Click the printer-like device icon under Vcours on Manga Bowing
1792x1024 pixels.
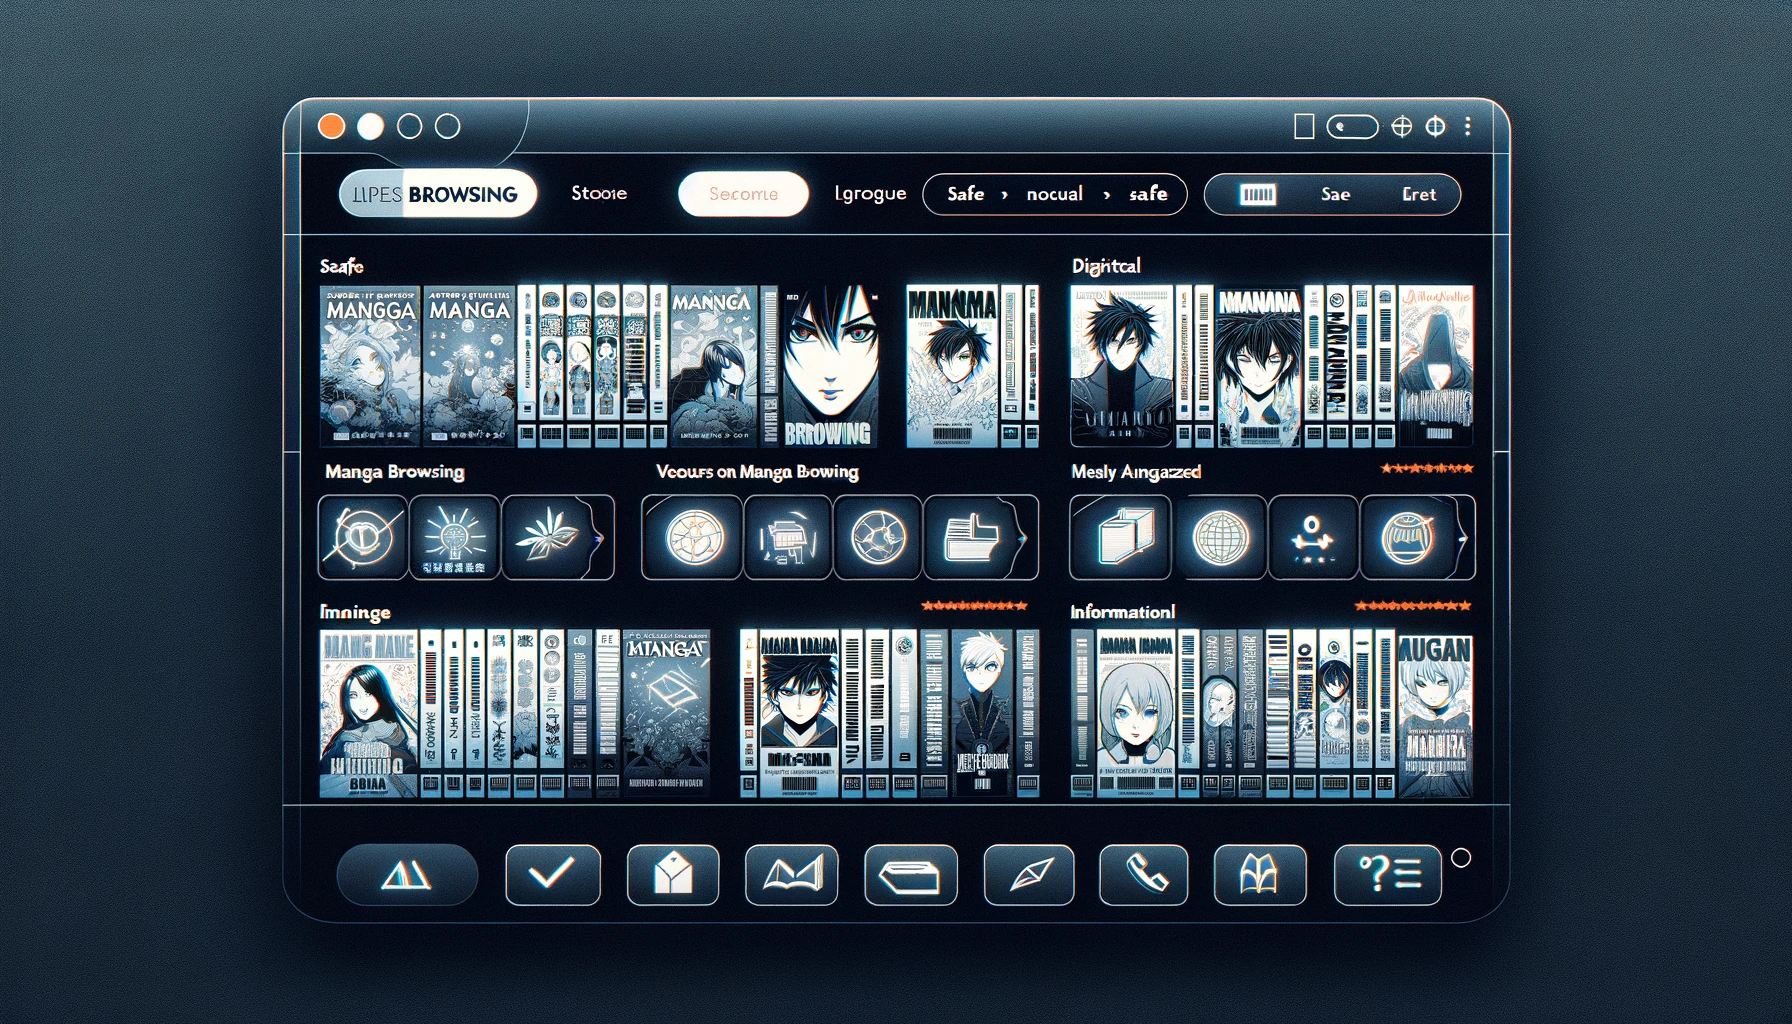788,538
